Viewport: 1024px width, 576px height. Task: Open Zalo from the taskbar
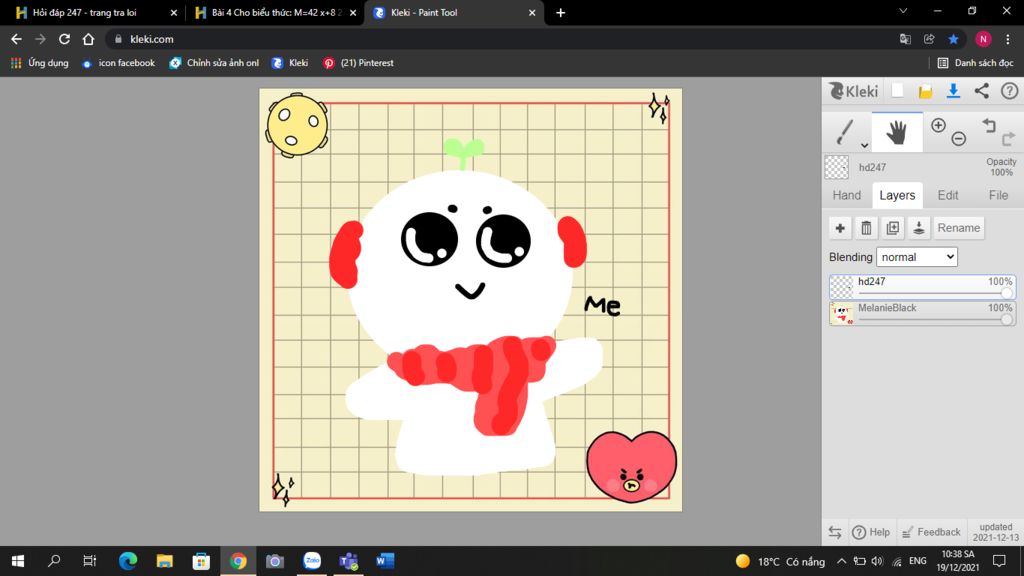tap(312, 561)
